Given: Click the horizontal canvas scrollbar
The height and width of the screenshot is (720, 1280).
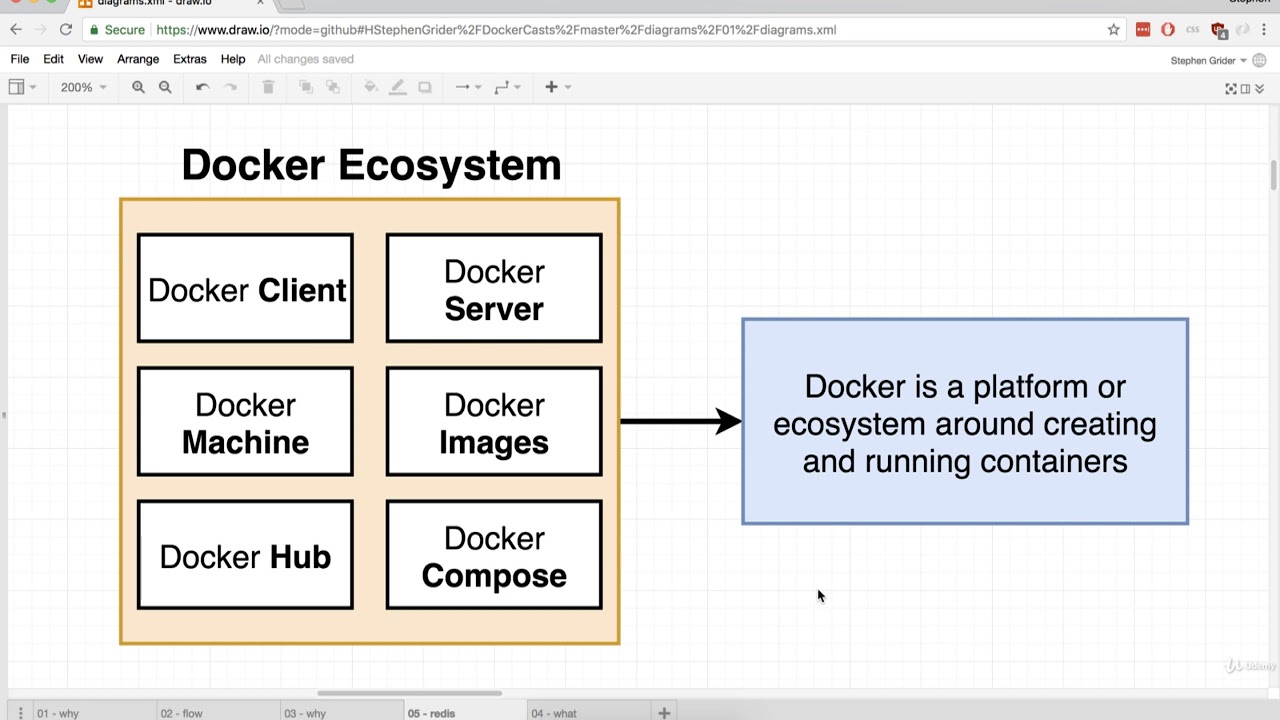Looking at the screenshot, I should click(409, 693).
